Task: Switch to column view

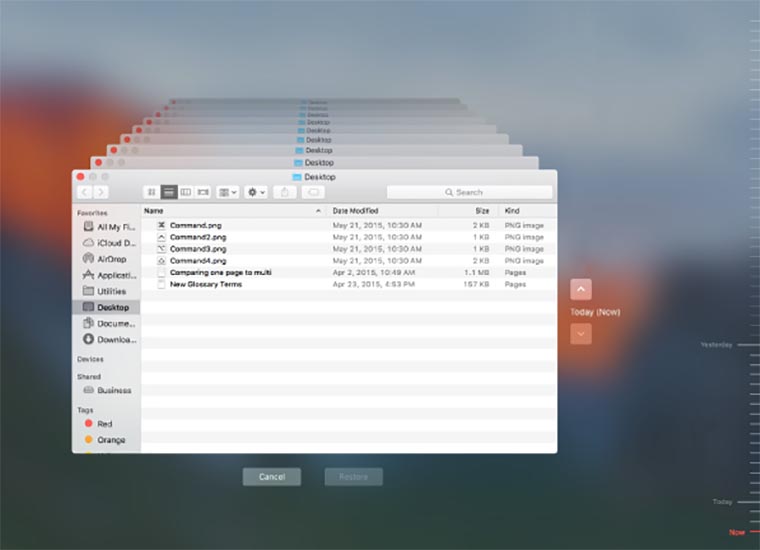Action: 186,192
